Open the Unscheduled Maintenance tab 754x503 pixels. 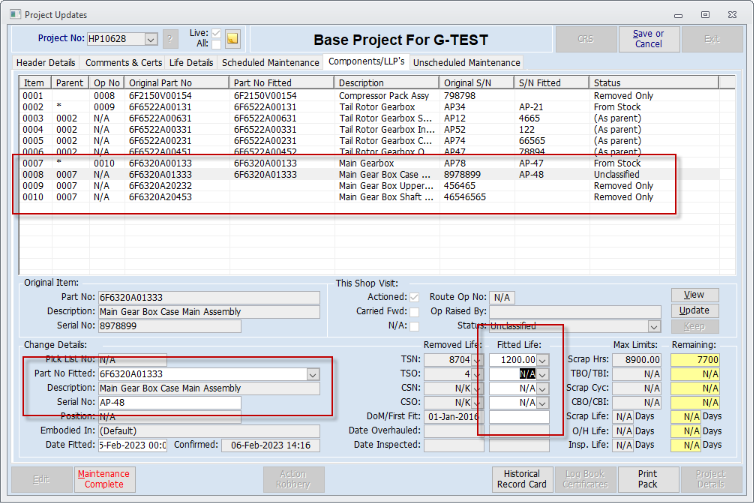point(466,63)
